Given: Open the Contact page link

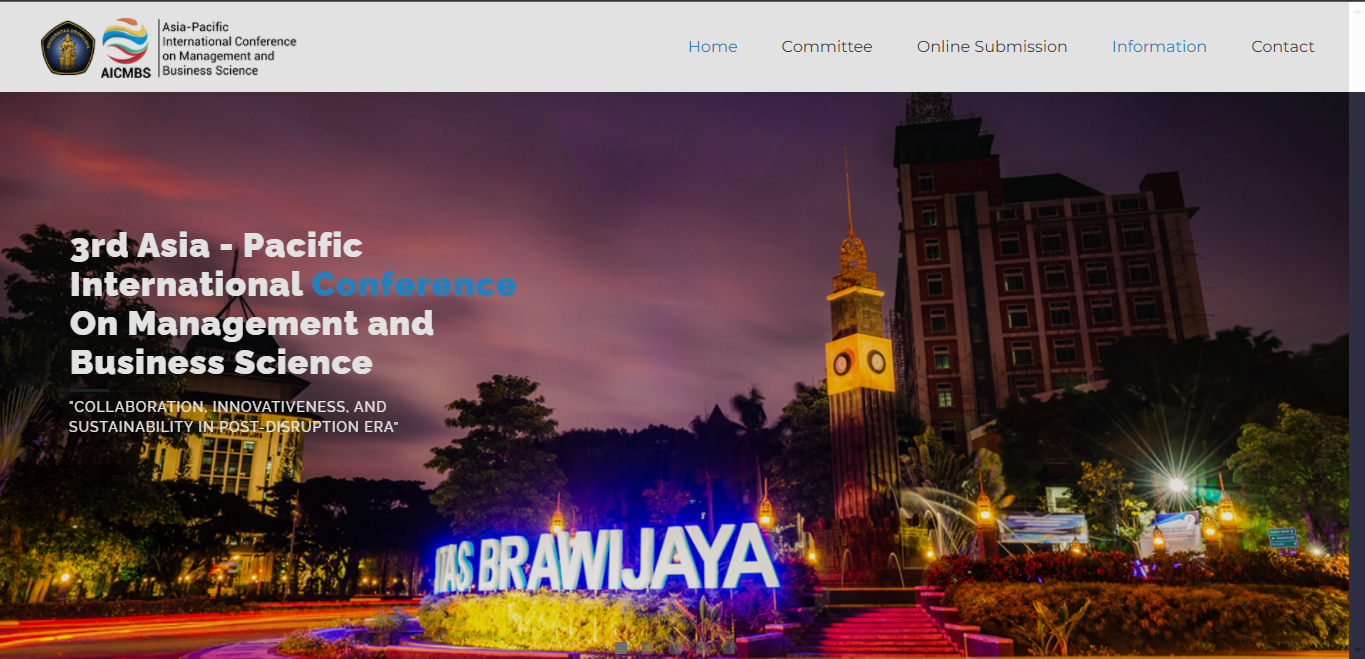Looking at the screenshot, I should [x=1283, y=47].
